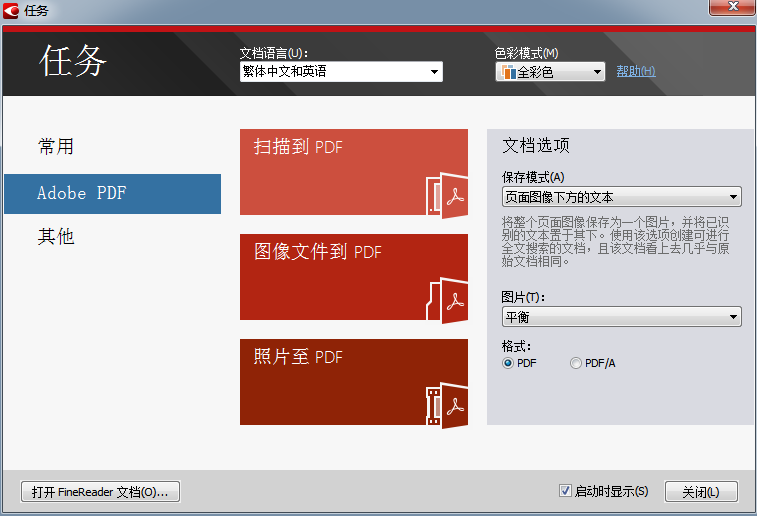
Task: Click the scanner PDF icon on 扫描到 PDF tile
Action: pyautogui.click(x=447, y=195)
